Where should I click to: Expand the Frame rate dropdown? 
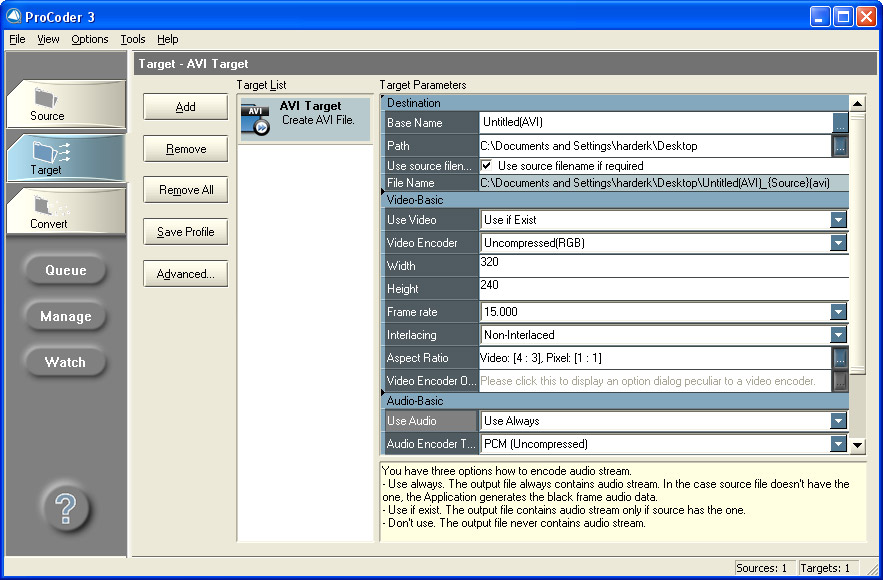(838, 312)
